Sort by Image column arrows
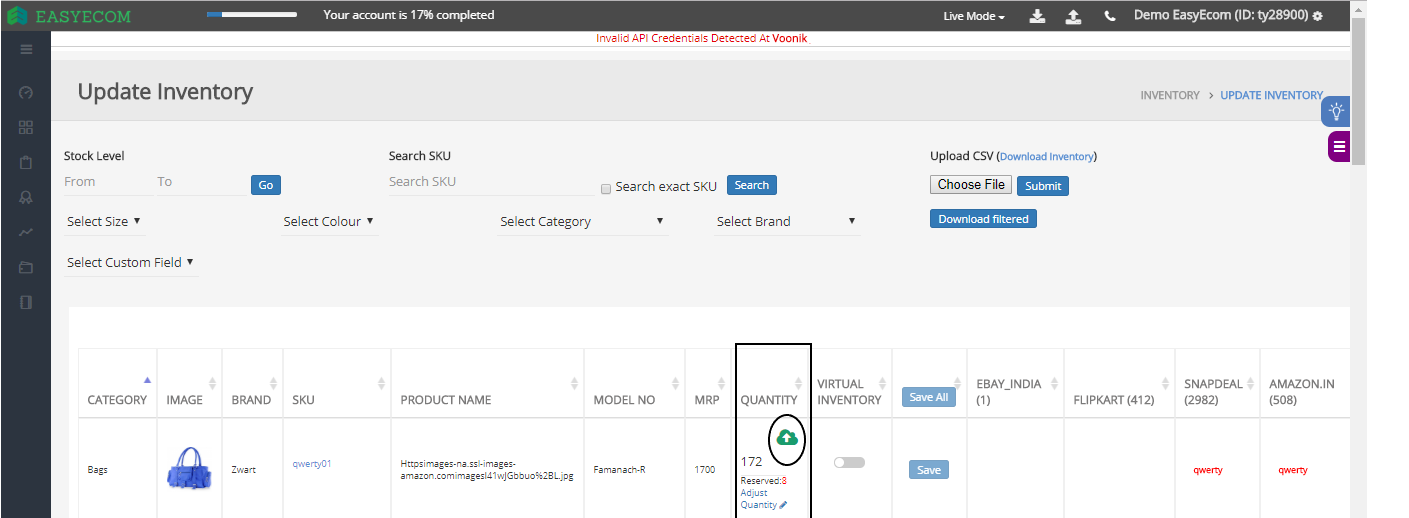 212,384
